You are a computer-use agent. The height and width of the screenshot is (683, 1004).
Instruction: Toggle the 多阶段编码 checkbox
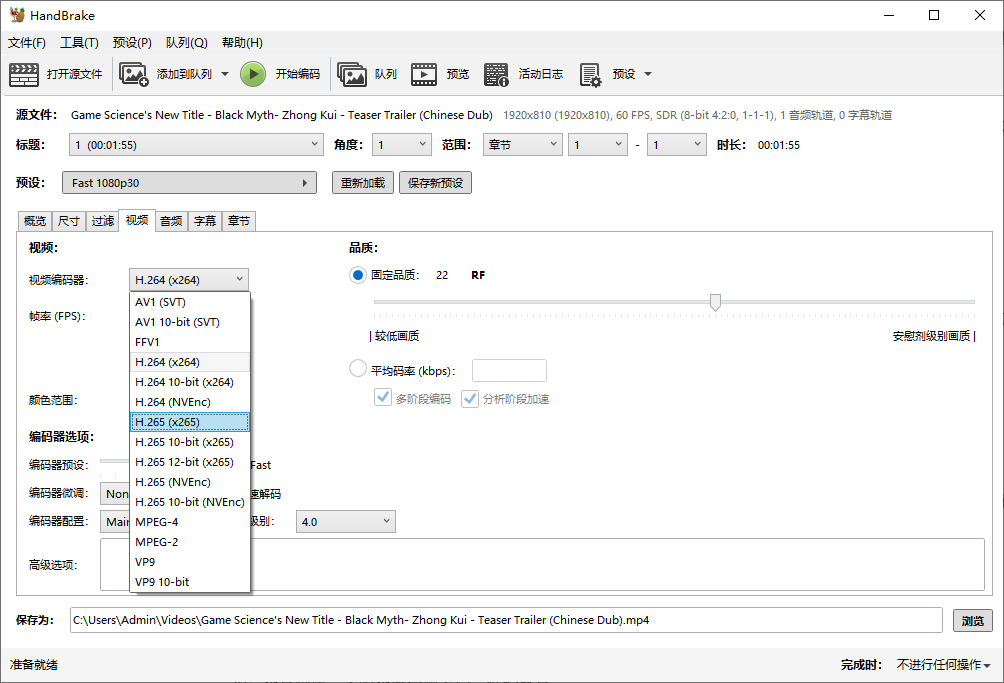coord(382,398)
